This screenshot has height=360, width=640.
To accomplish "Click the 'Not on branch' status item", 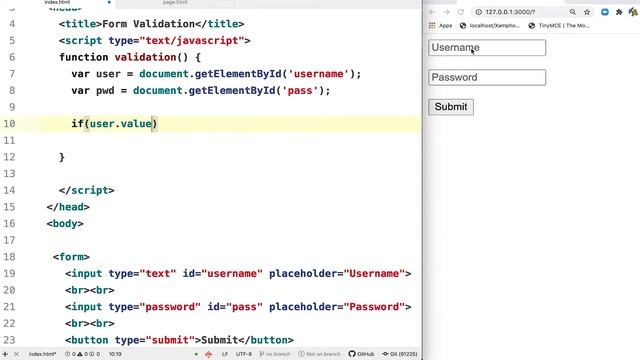I will click(319, 354).
